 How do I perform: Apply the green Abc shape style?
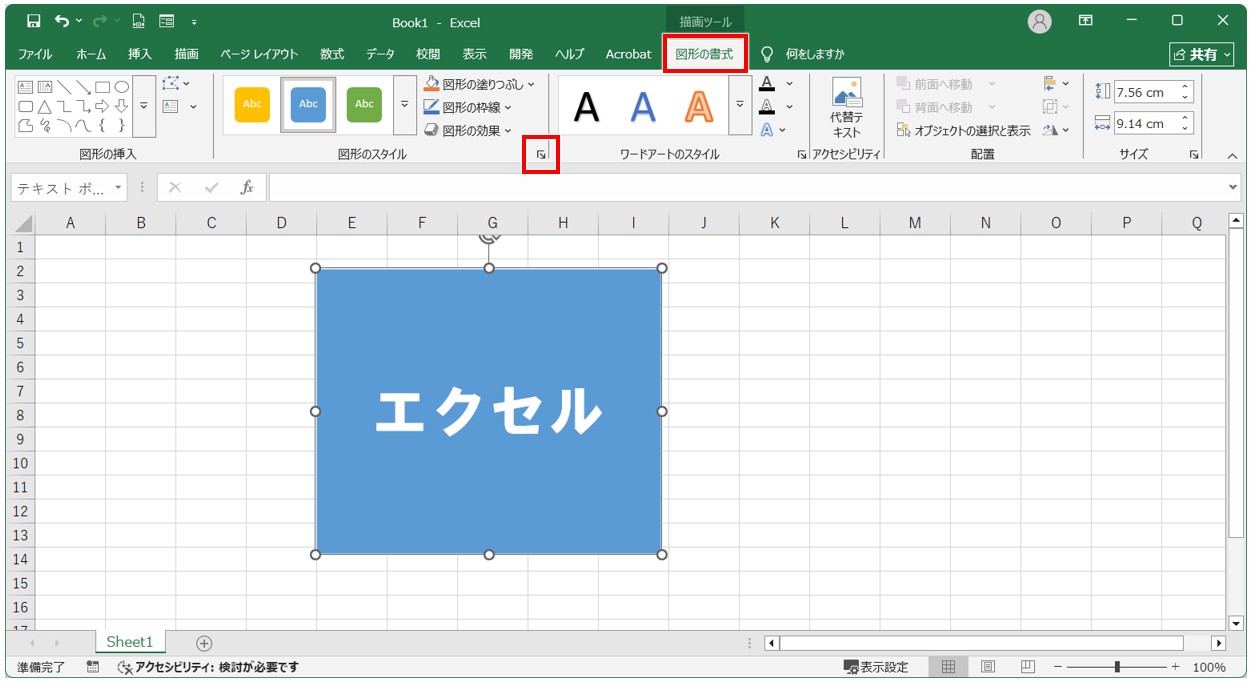(364, 104)
